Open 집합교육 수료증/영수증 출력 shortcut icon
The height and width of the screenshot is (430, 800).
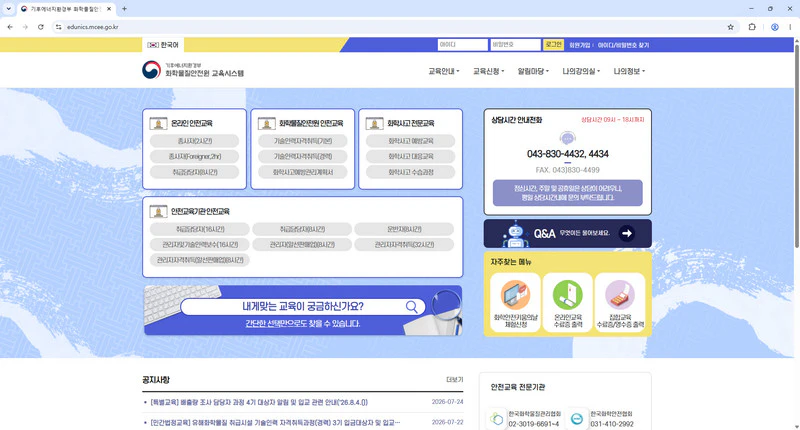(x=619, y=294)
